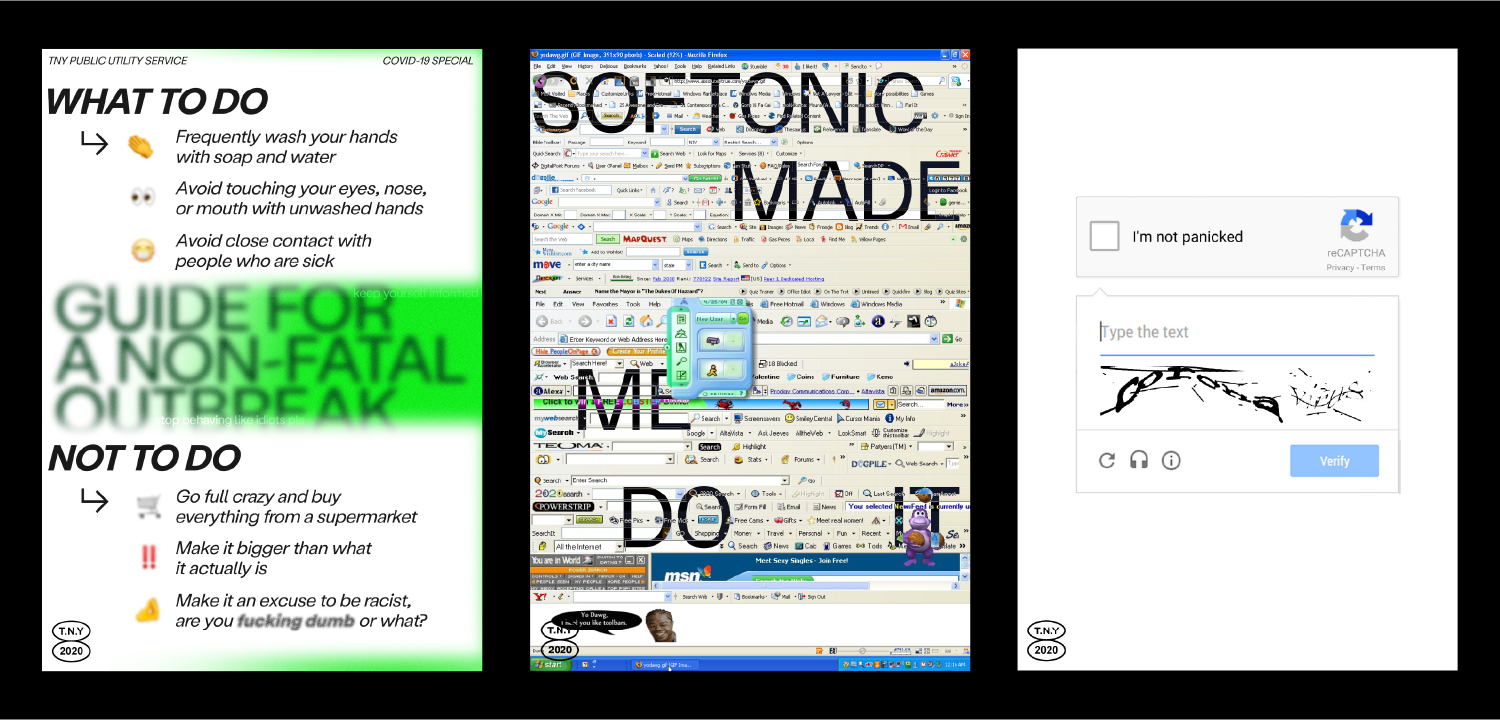The height and width of the screenshot is (720, 1500).
Task: Toggle Hide PeopleOnPage button
Action: click(565, 351)
